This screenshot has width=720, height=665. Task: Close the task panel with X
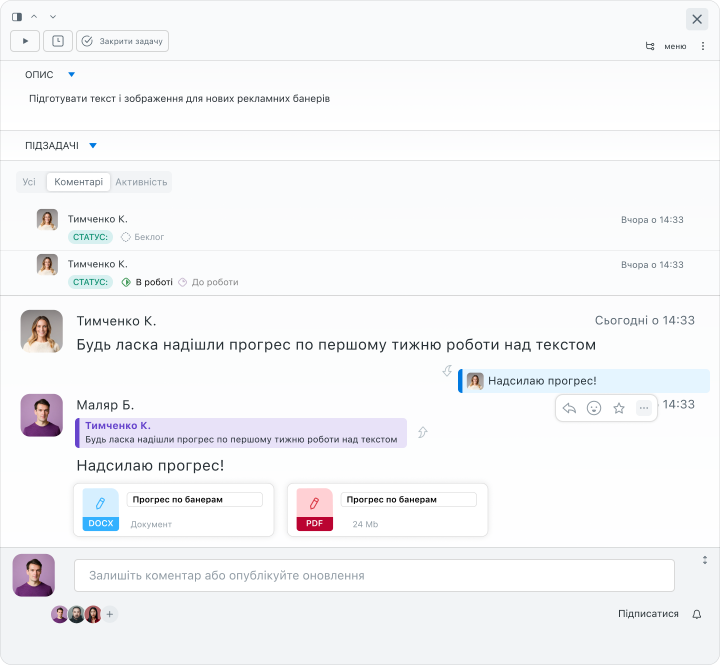click(x=697, y=19)
